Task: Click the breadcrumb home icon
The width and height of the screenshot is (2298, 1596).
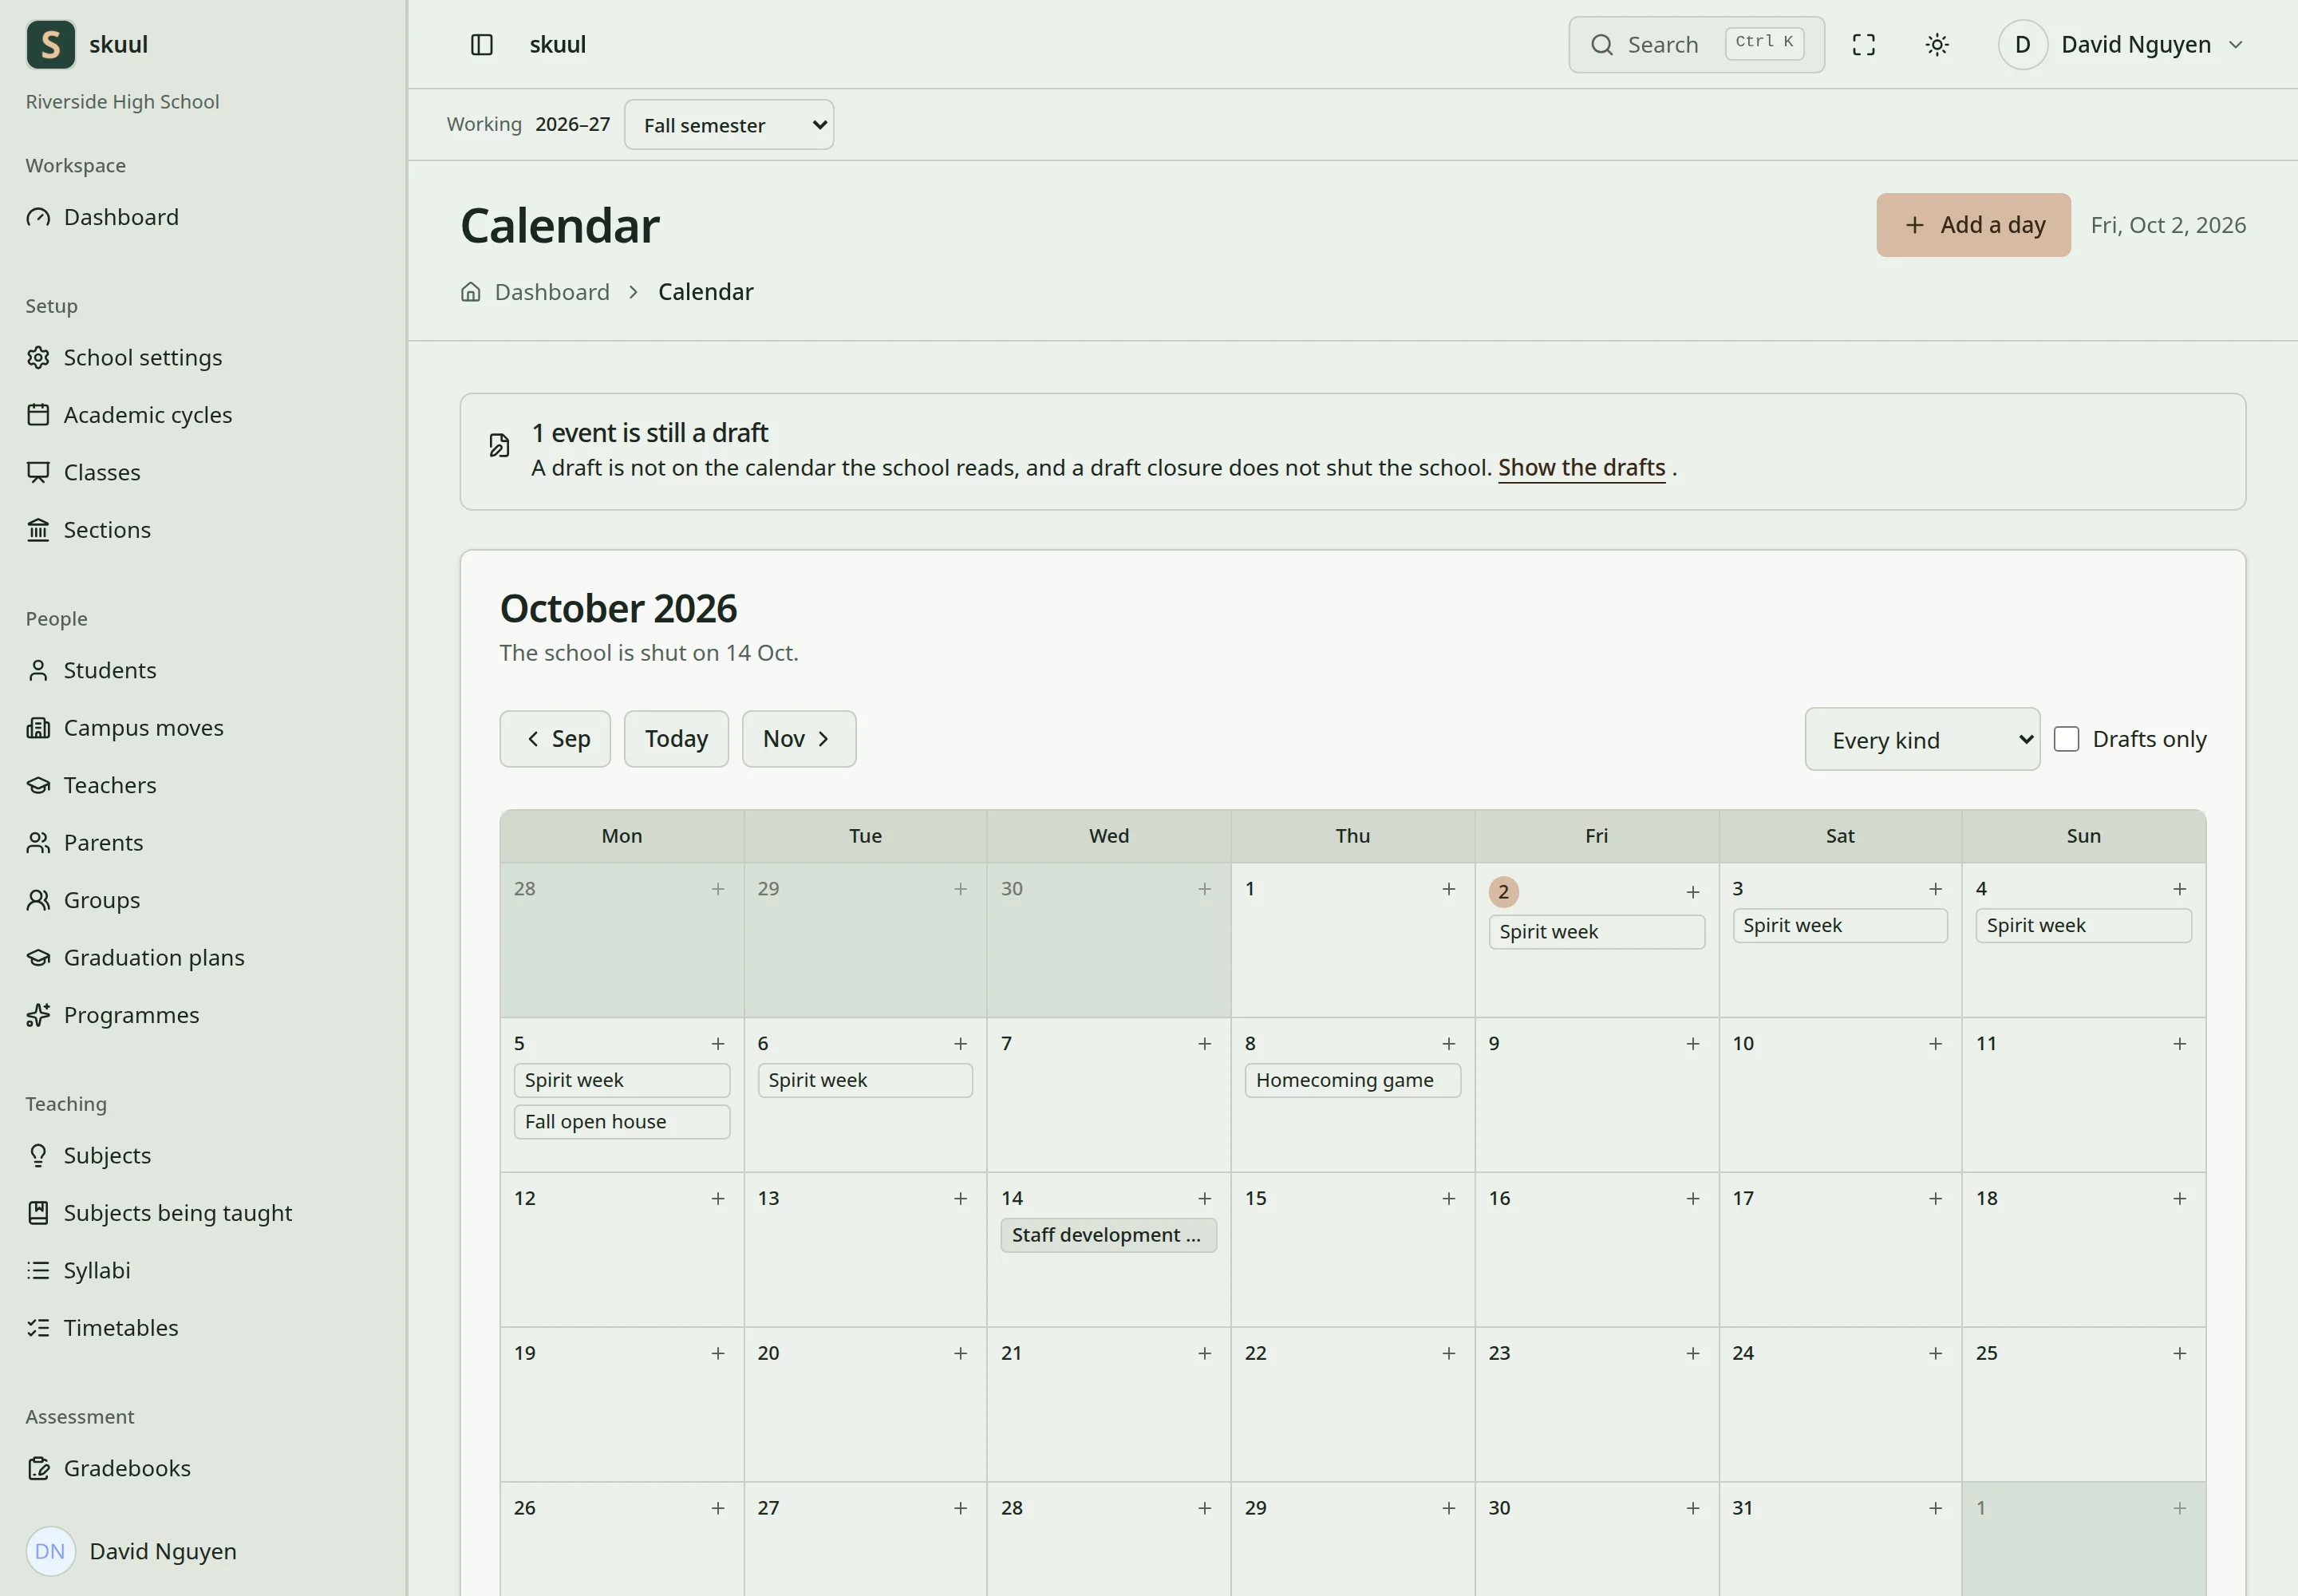Action: point(470,292)
